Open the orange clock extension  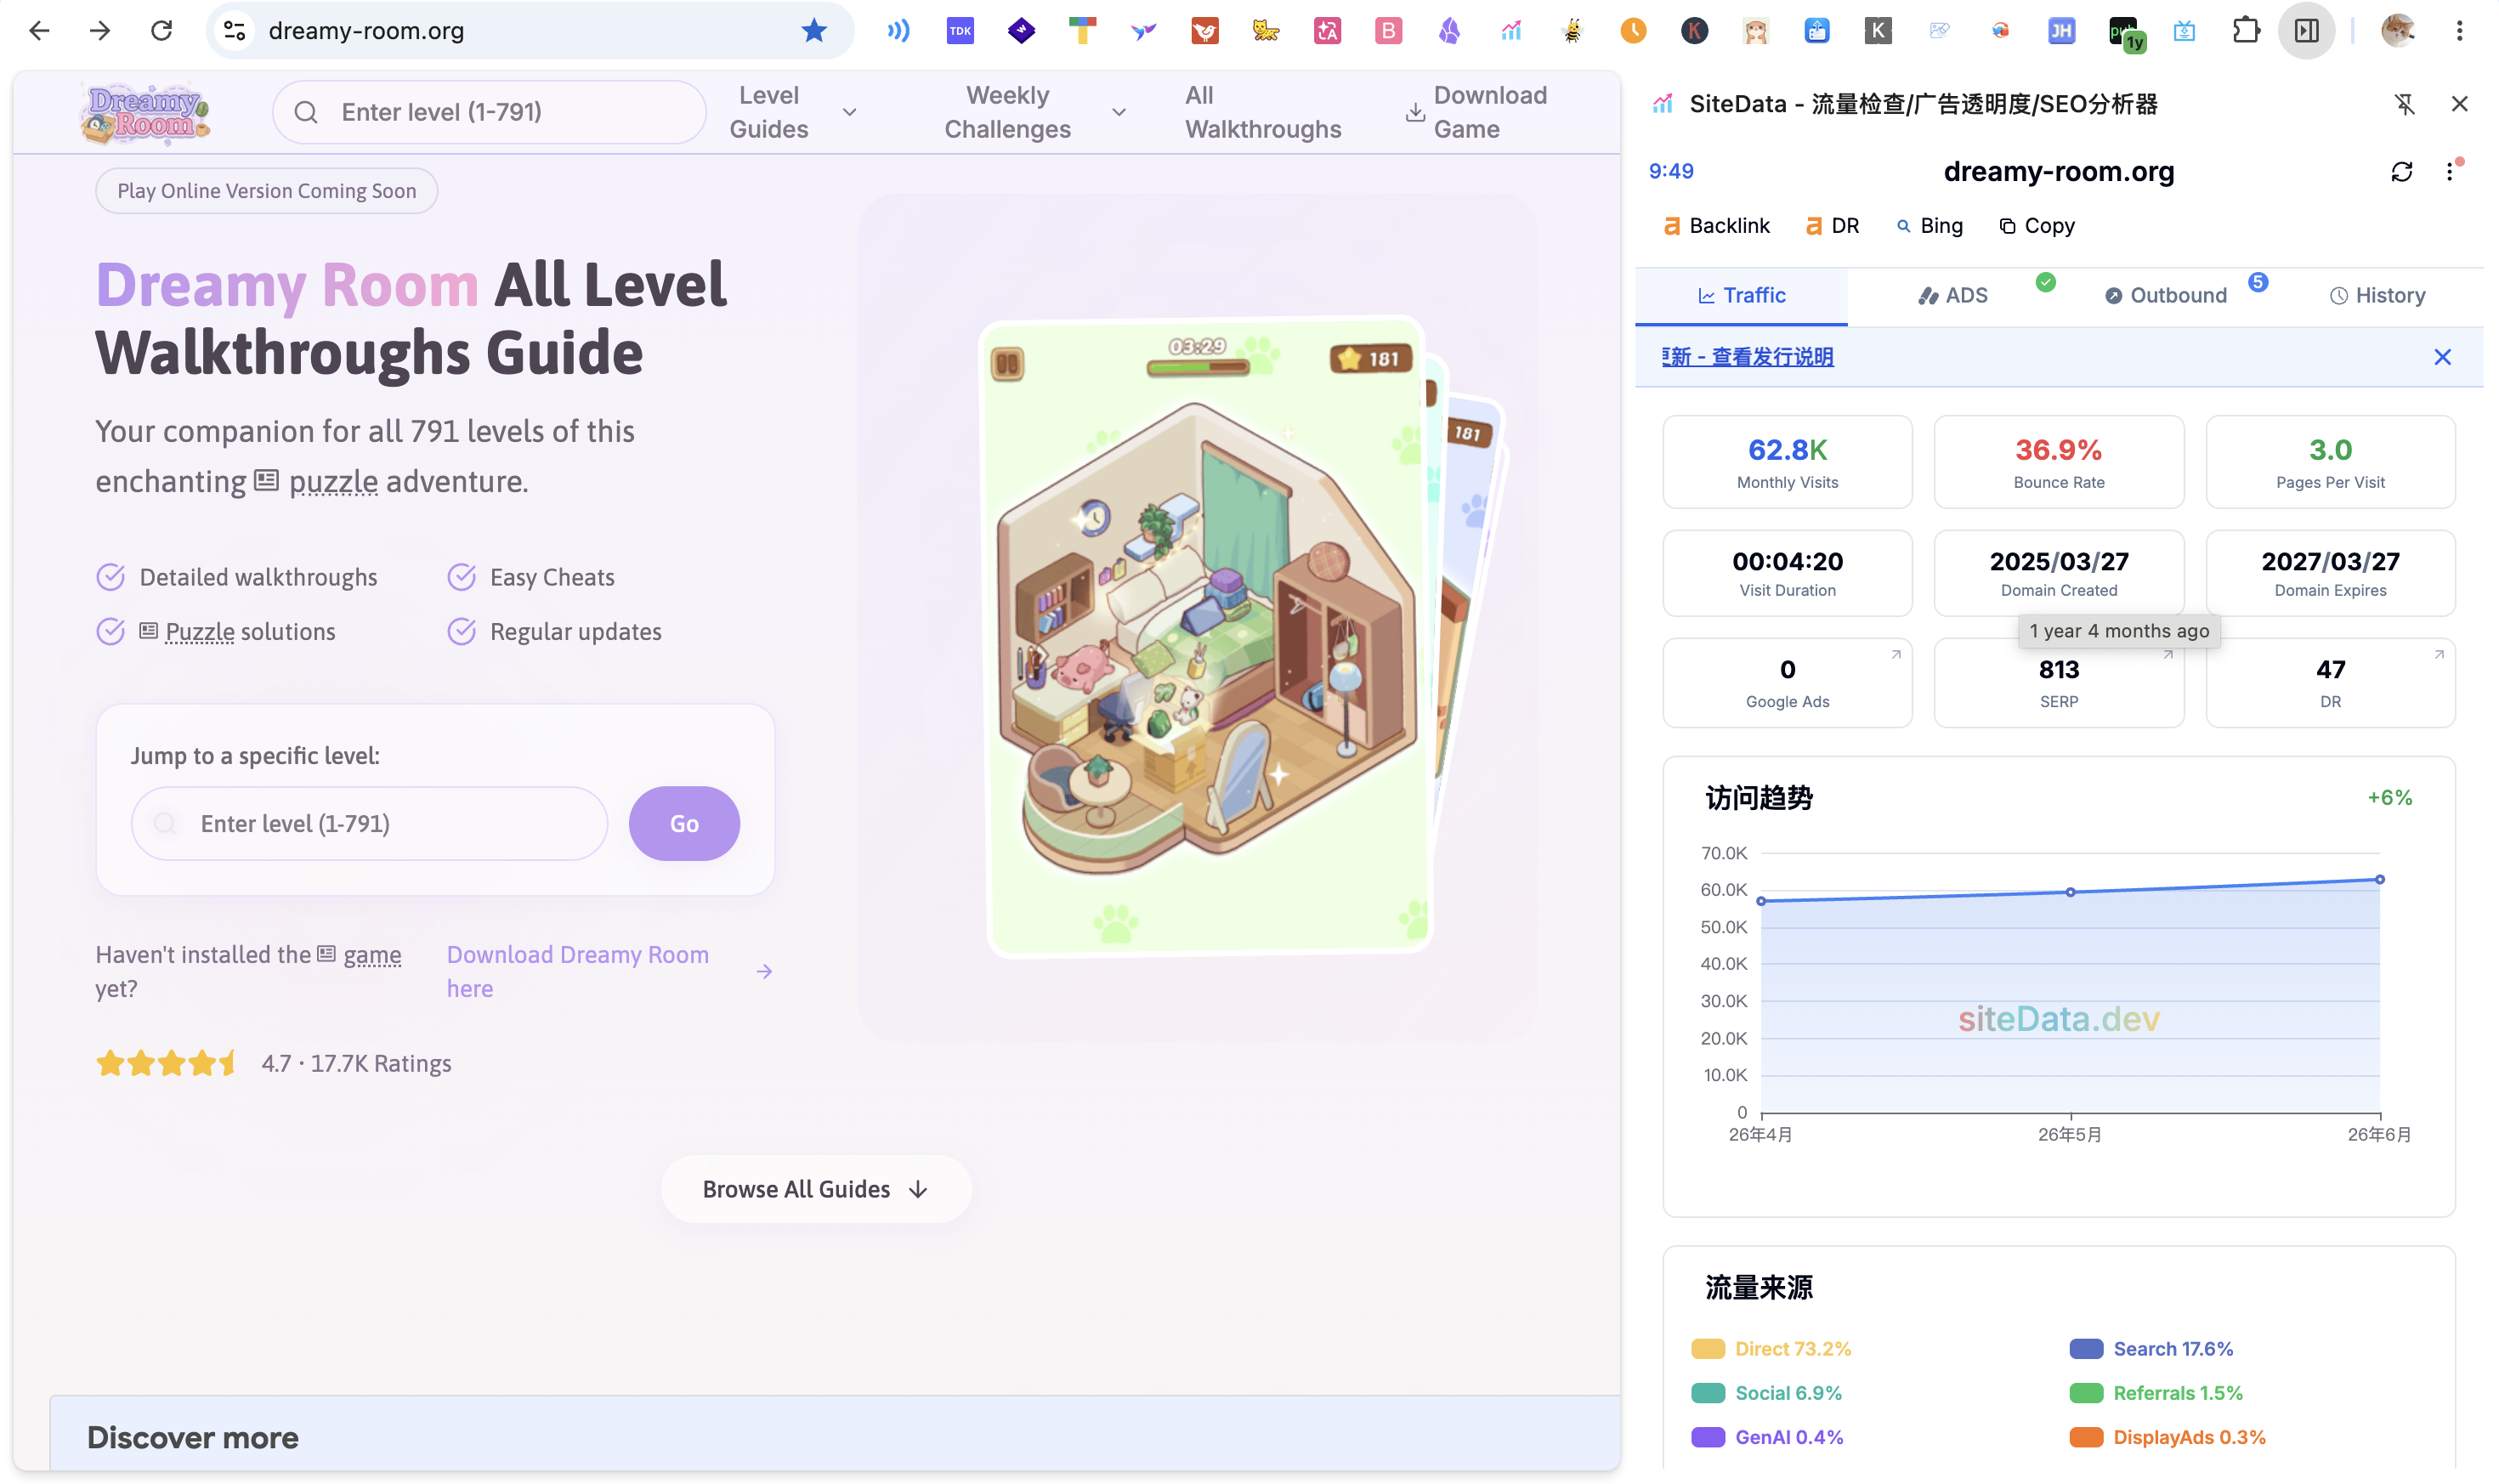tap(1633, 31)
